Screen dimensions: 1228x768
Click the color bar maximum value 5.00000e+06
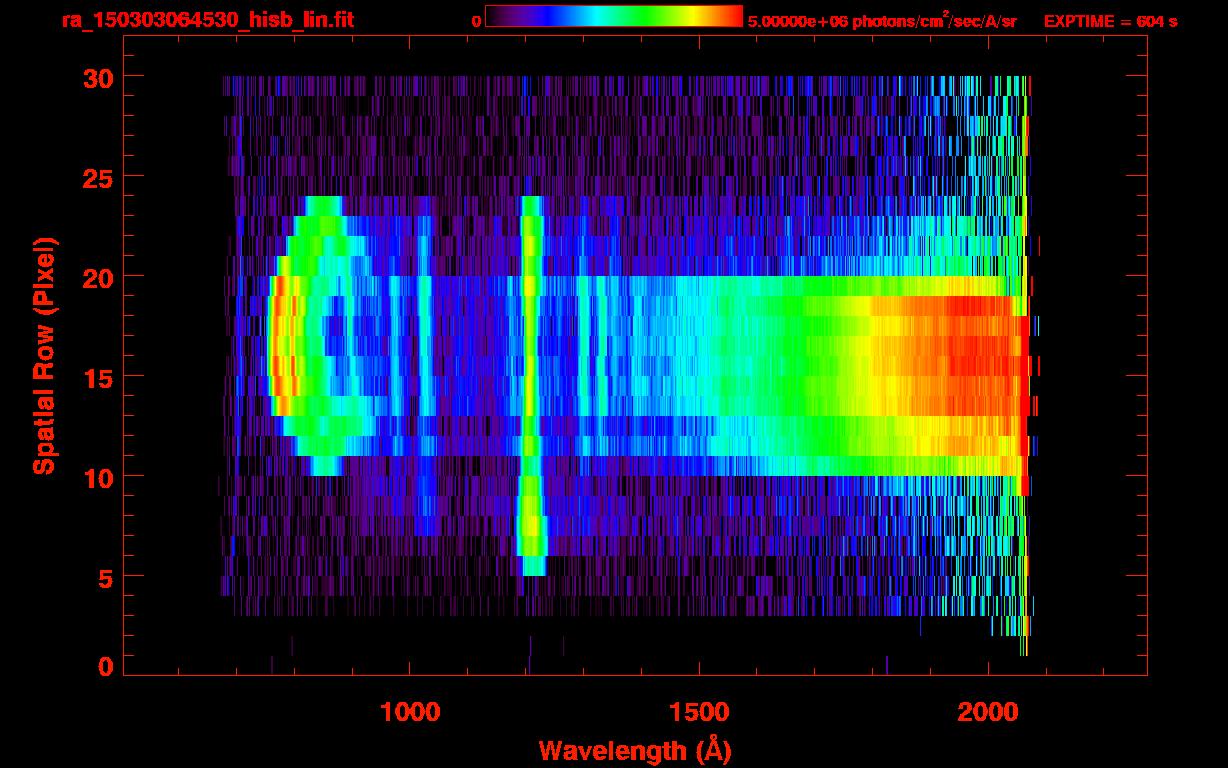pyautogui.click(x=795, y=21)
